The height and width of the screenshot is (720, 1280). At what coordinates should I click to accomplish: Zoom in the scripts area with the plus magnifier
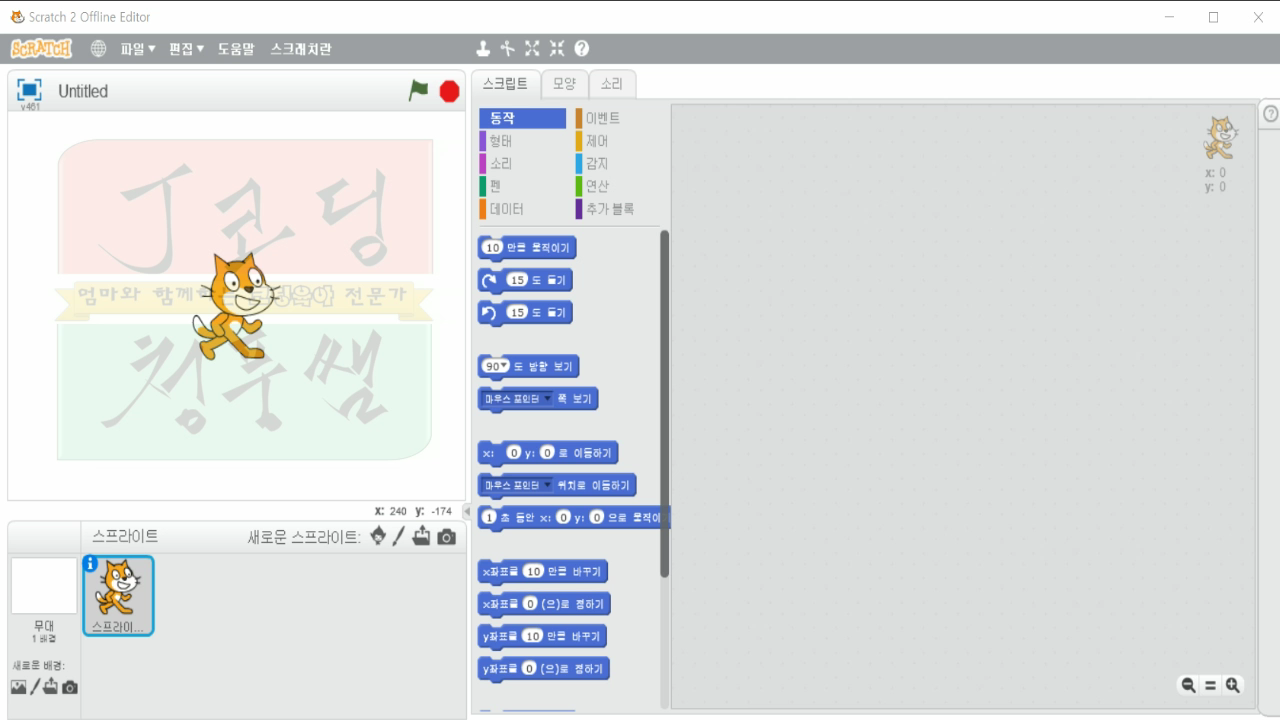pyautogui.click(x=1233, y=685)
